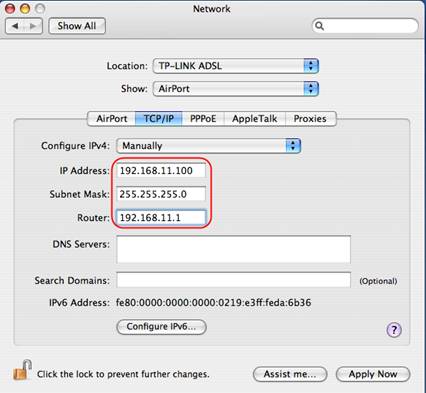426x393 pixels.
Task: Open the Location dropdown showing TP-LINK ADSL
Action: (x=236, y=66)
